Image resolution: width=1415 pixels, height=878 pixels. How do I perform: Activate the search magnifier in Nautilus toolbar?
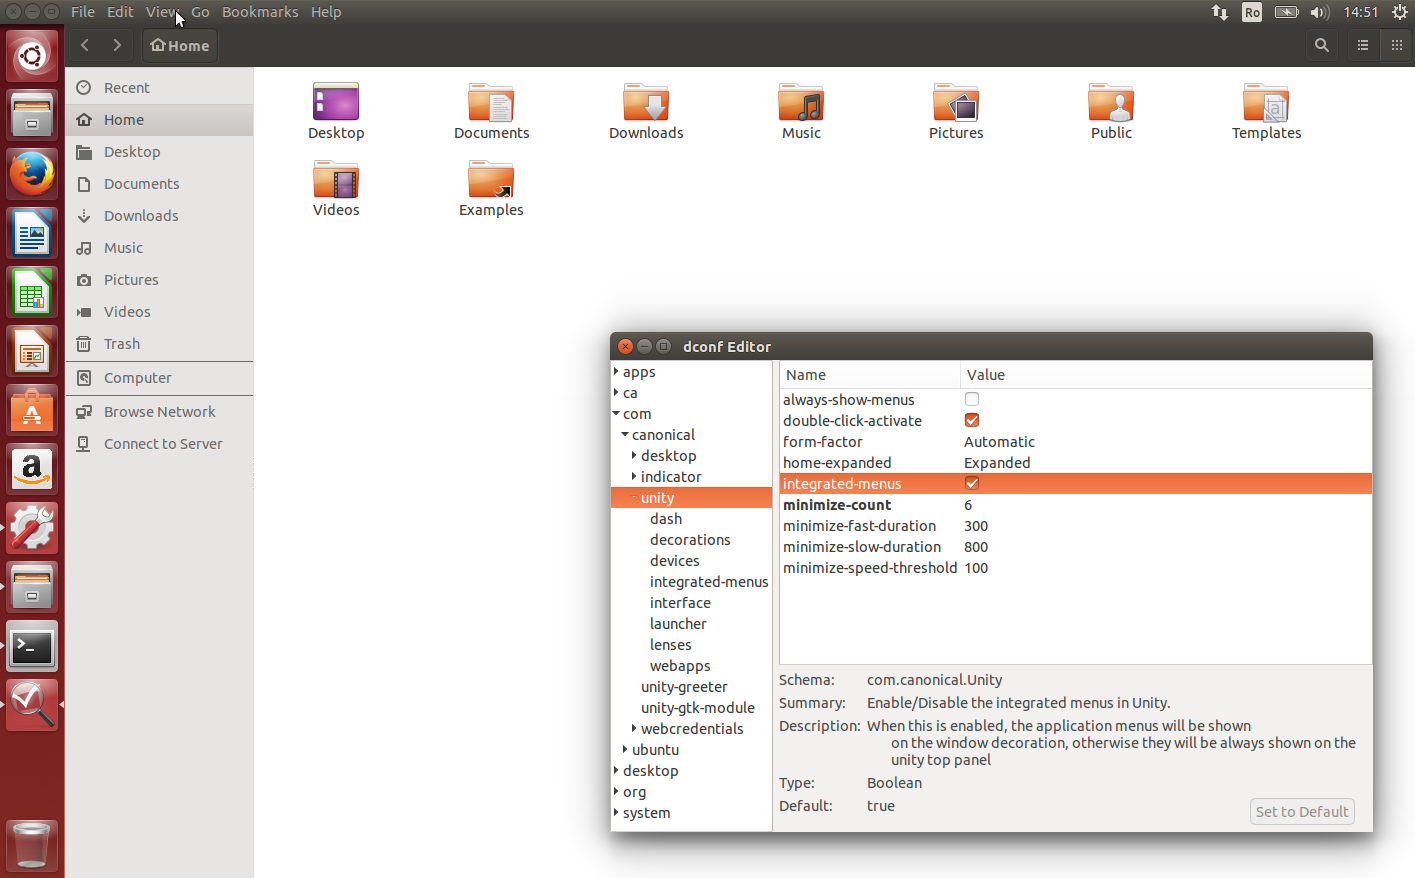[x=1321, y=45]
